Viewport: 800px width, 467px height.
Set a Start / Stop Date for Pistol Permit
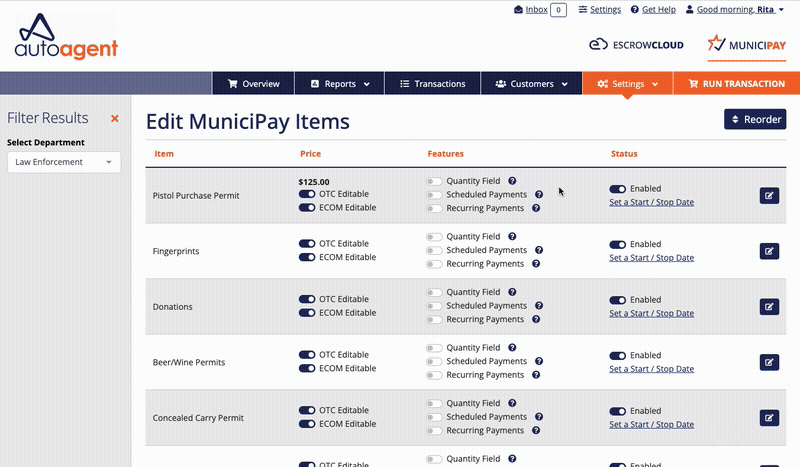(652, 202)
